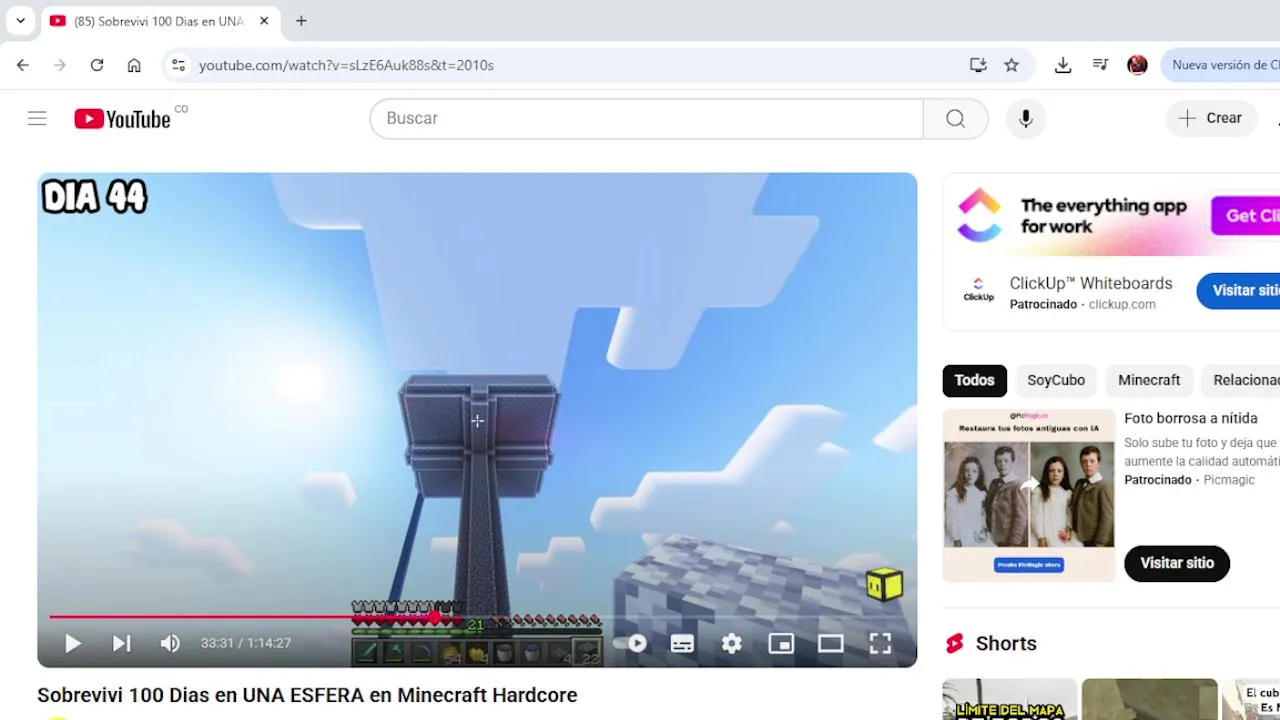Select the Relacionados filter chip
Viewport: 1280px width, 720px height.
[x=1241, y=380]
